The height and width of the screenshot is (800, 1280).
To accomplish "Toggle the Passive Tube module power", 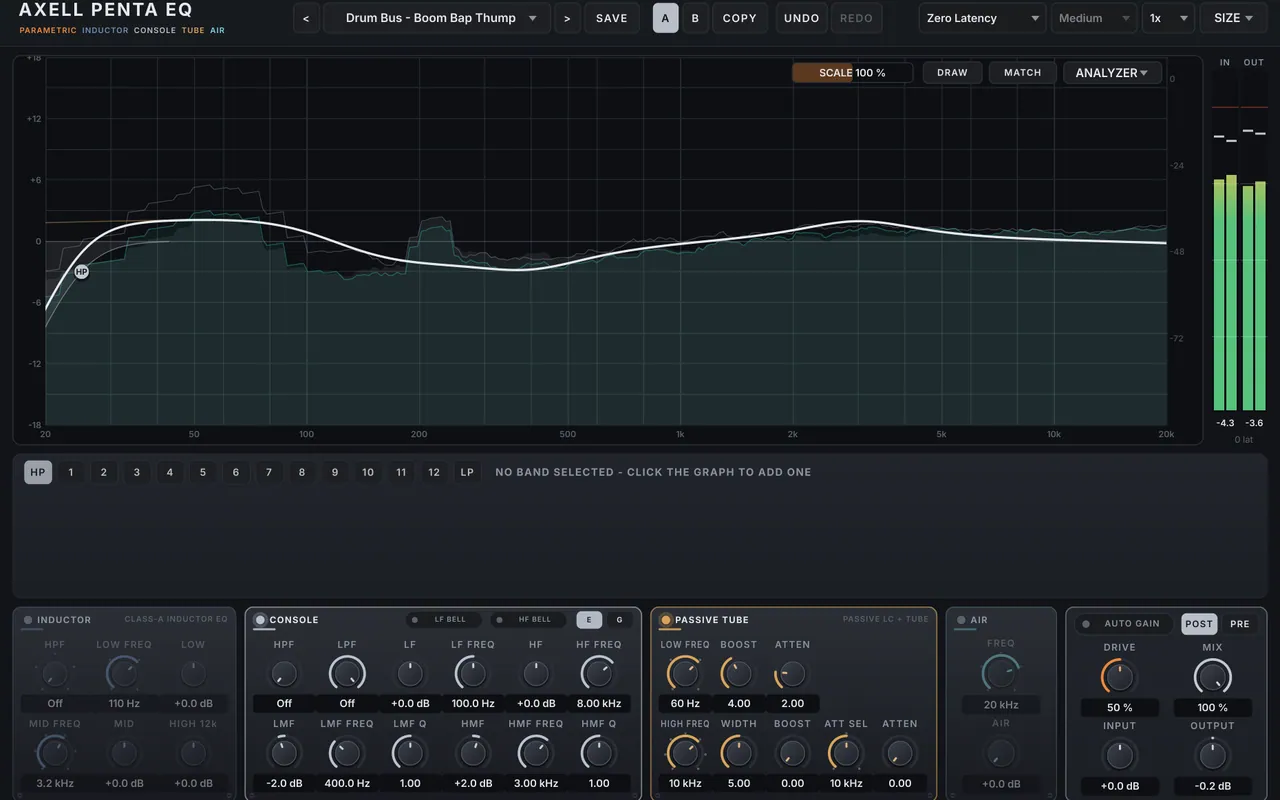I will tap(666, 620).
